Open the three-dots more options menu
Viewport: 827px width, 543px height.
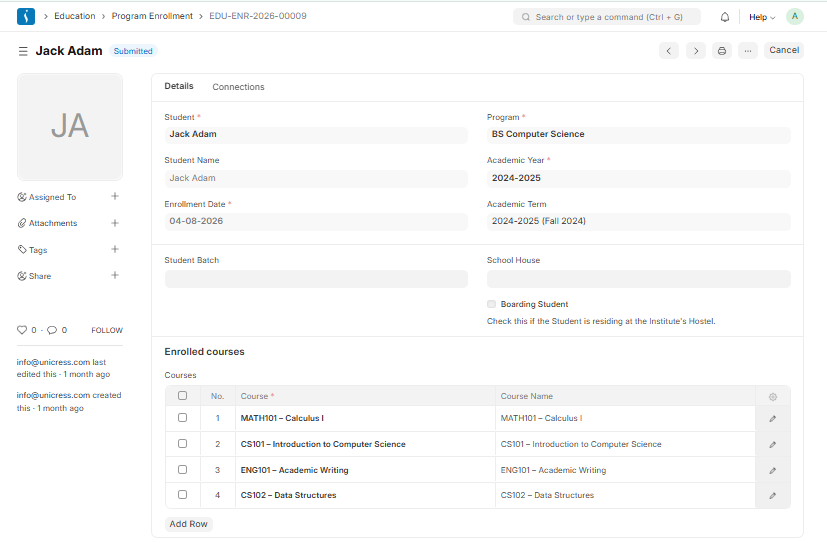[747, 51]
